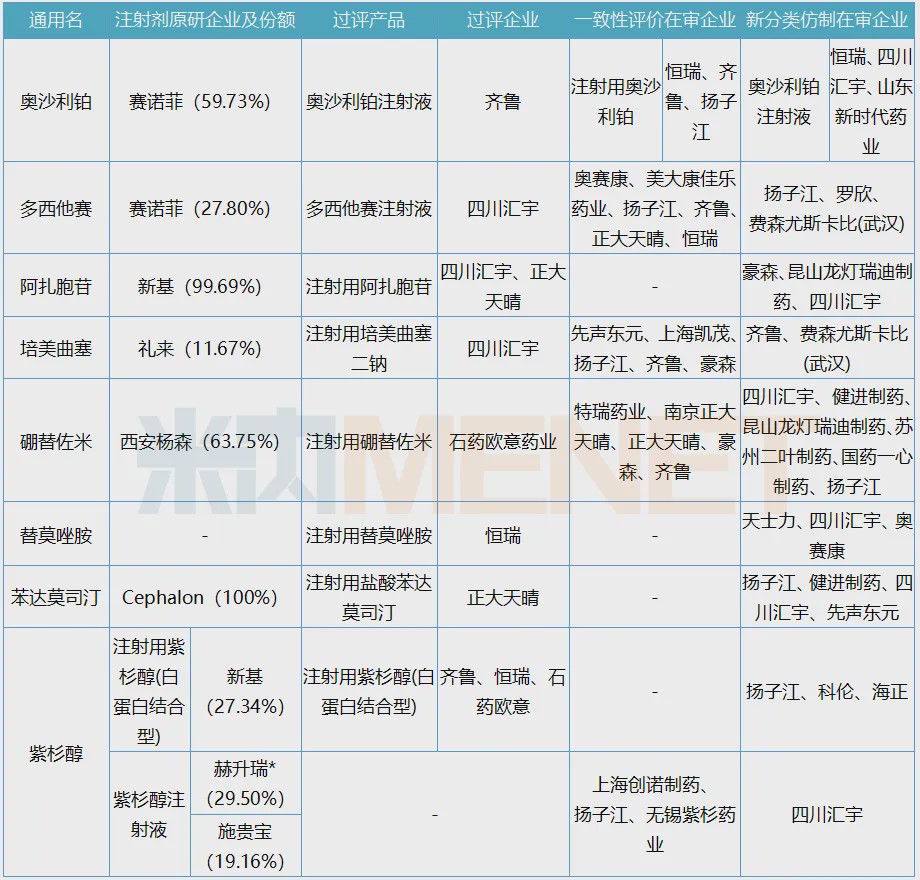Click the 注射用培美曲塞二钠 product cell
The image size is (920, 880).
[x=369, y=348]
